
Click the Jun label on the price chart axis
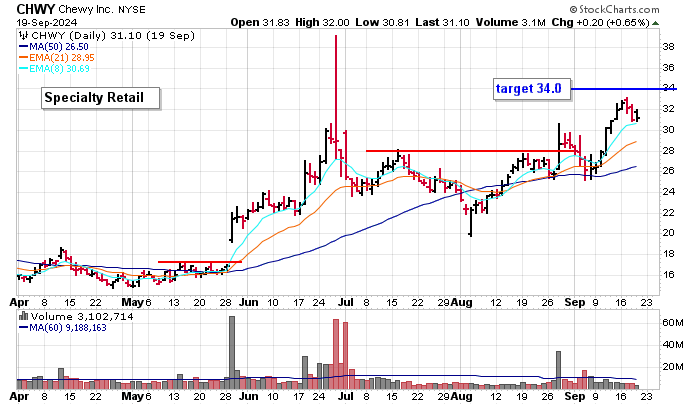tap(248, 302)
